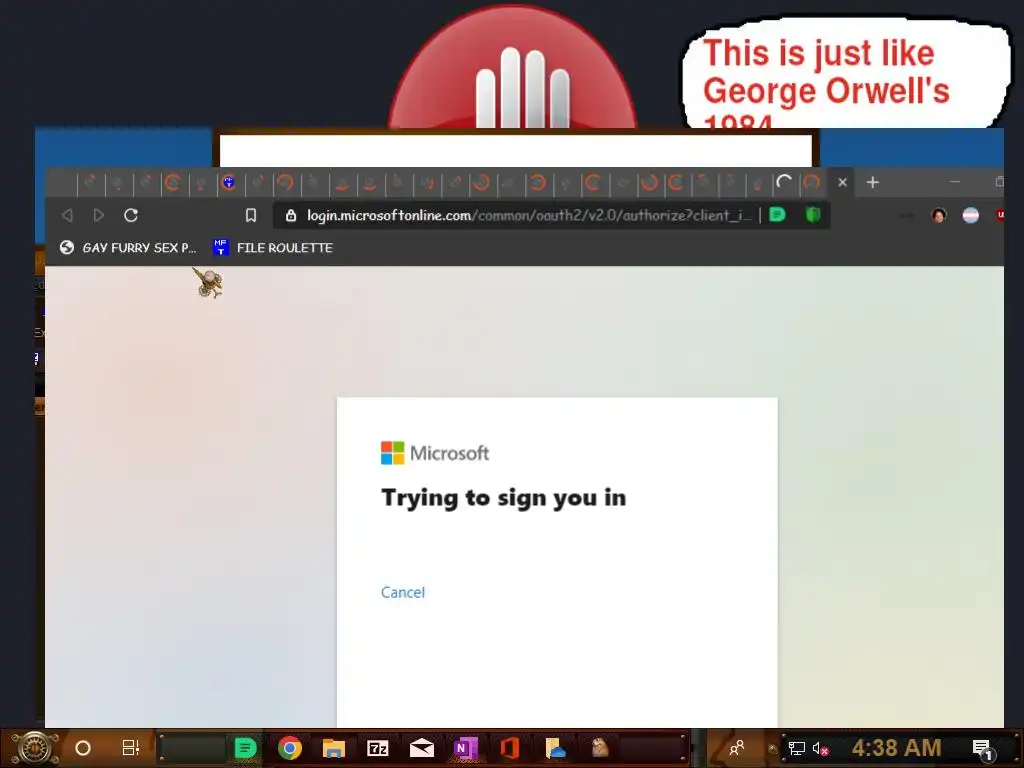Switch to the tab with the blue favicon
This screenshot has height=768, width=1024.
coord(229,182)
